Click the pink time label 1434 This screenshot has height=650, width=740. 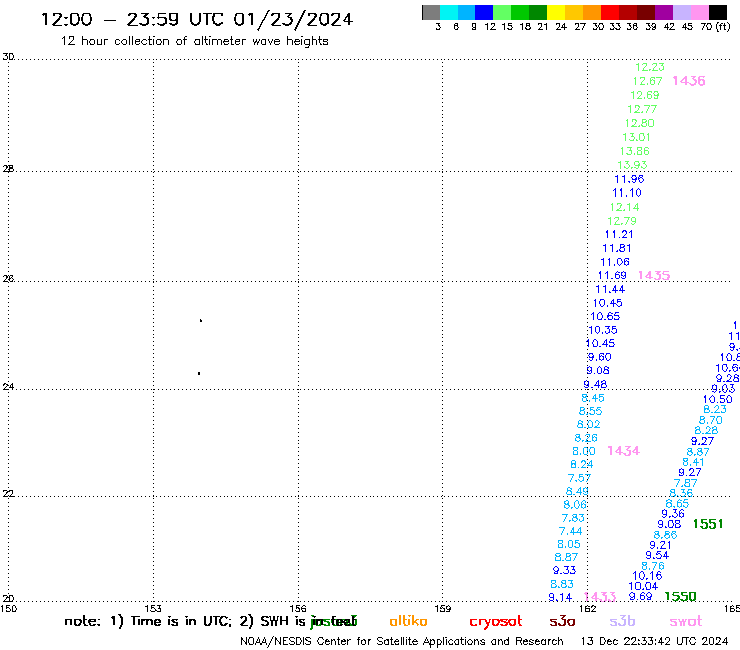click(623, 451)
